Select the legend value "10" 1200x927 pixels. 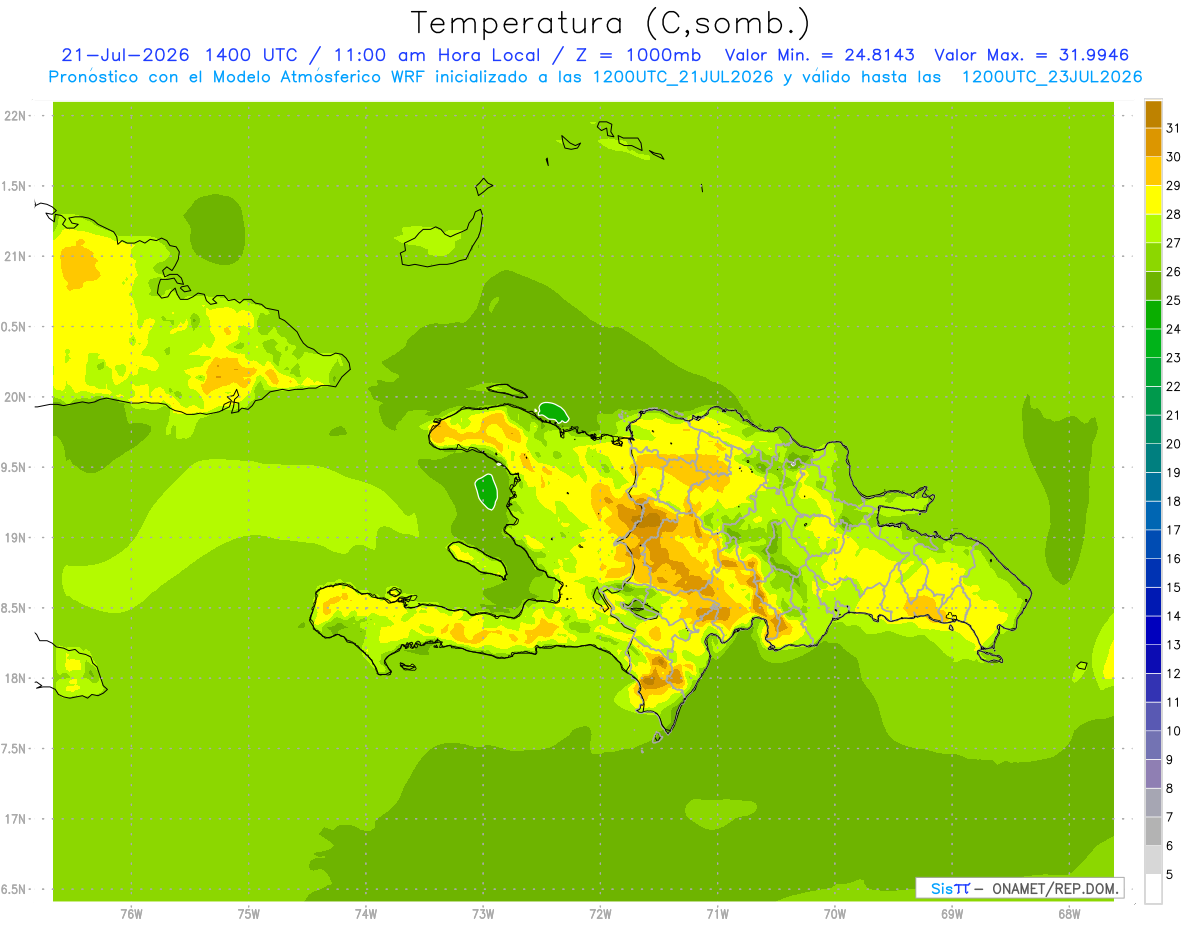point(1173,731)
